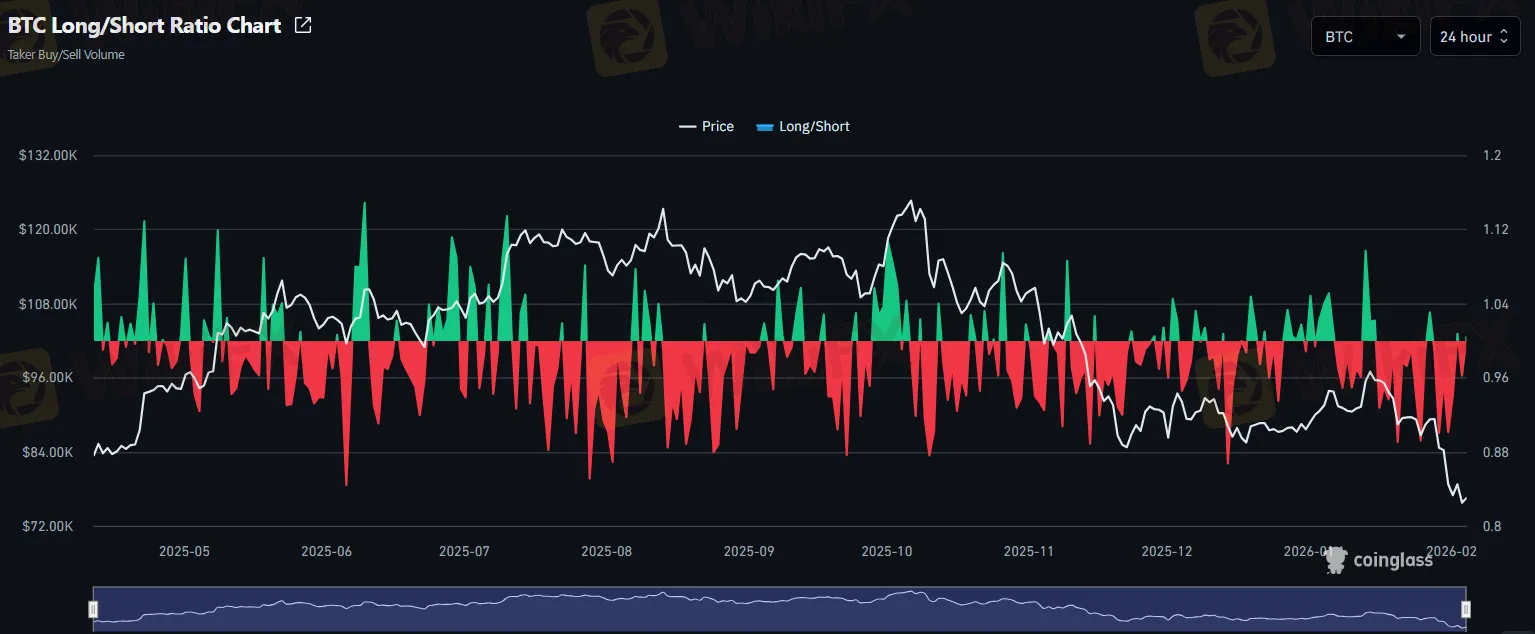1535x634 pixels.
Task: Click the 2025-10 label on the date axis
Action: [x=886, y=550]
